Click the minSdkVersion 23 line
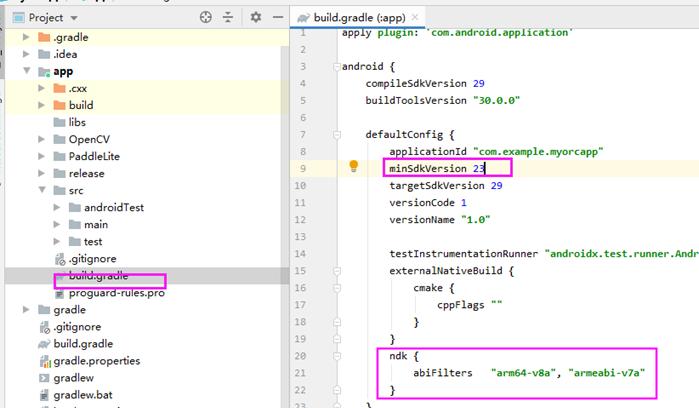 [x=437, y=169]
